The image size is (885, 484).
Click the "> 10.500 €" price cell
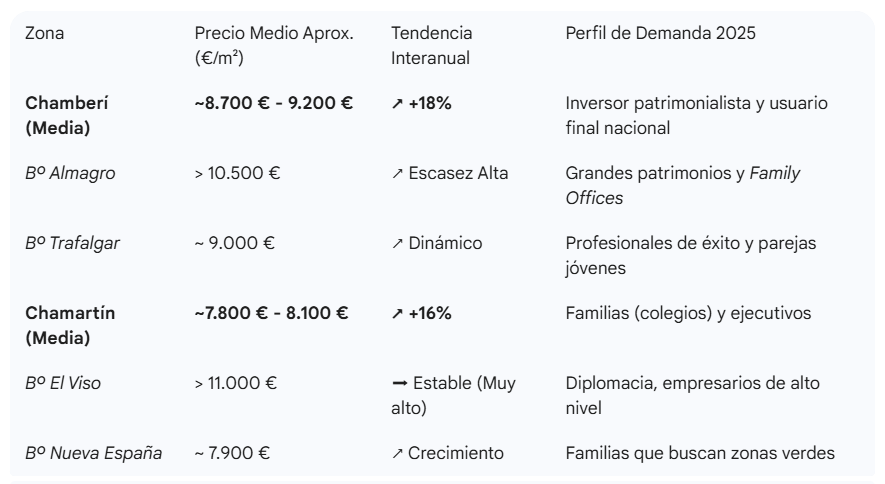237,174
